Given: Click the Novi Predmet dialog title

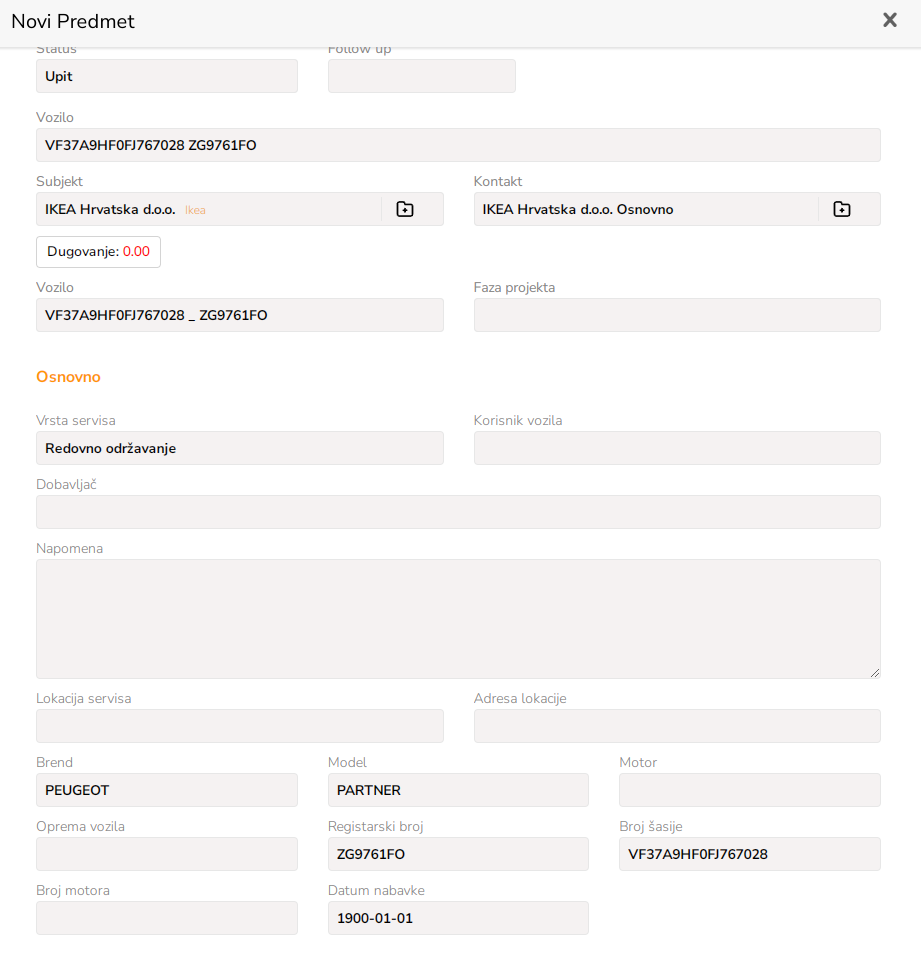Looking at the screenshot, I should [73, 21].
